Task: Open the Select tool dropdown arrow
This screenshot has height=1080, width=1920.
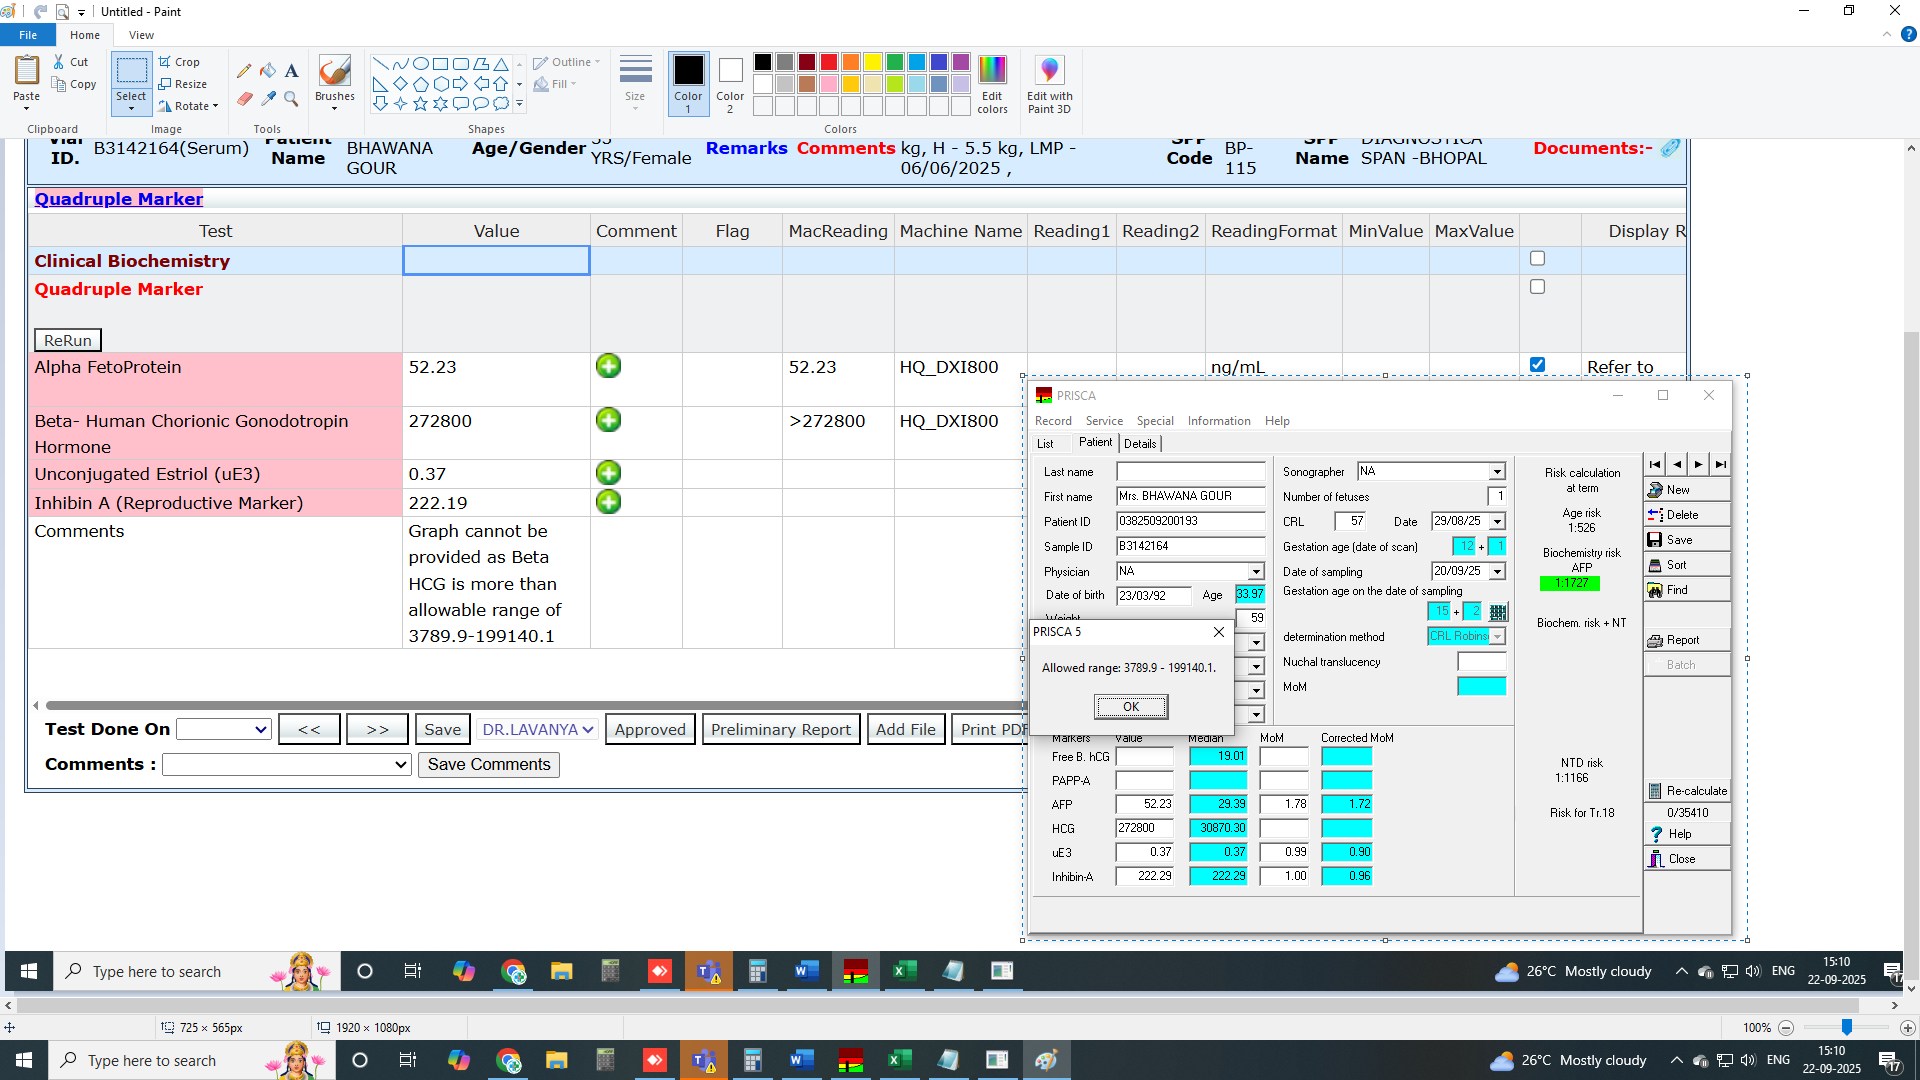Action: pos(131,108)
